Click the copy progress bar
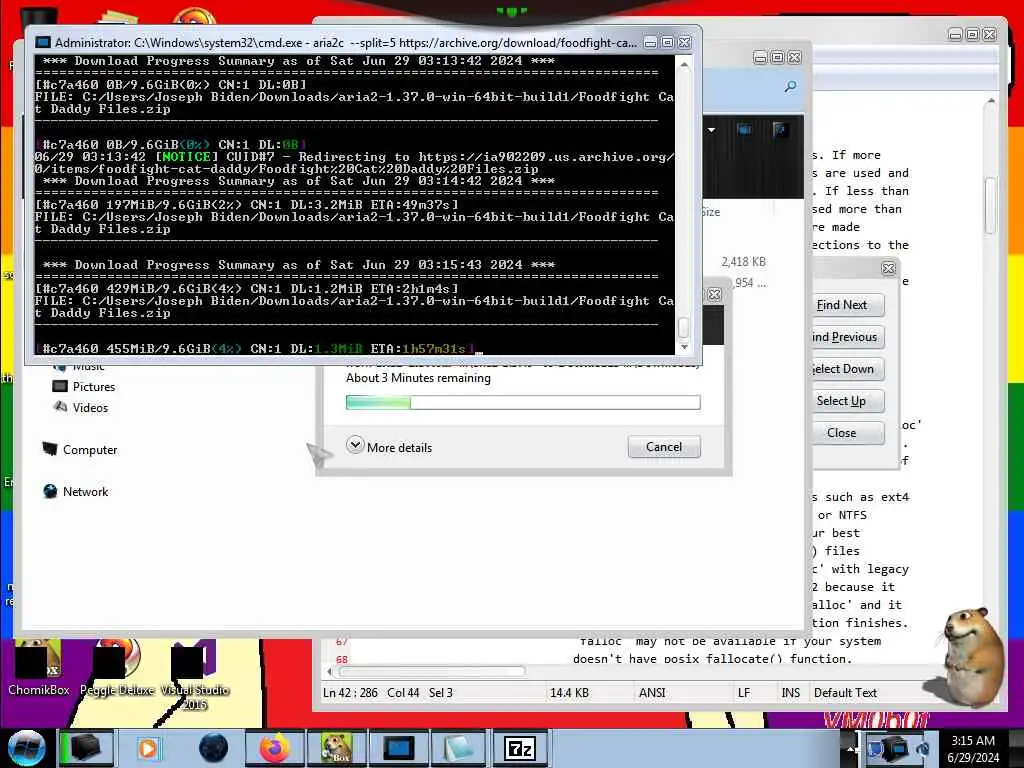This screenshot has width=1024, height=768. (523, 402)
